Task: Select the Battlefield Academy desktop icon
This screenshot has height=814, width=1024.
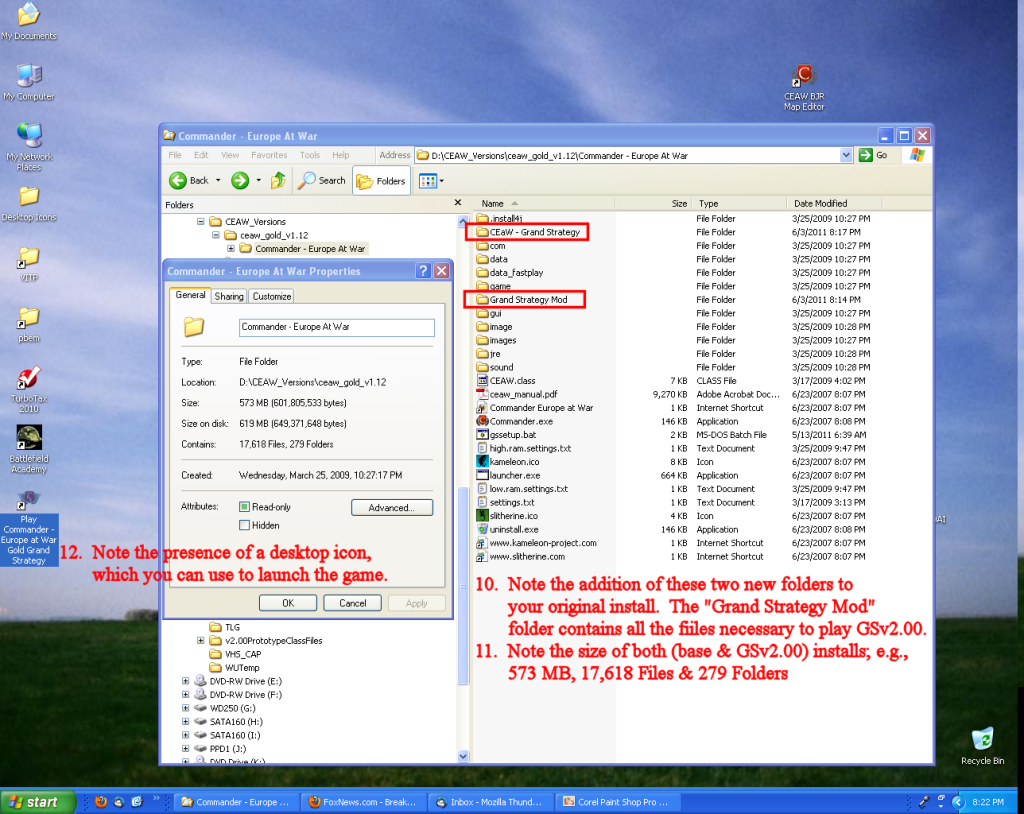Action: click(29, 449)
